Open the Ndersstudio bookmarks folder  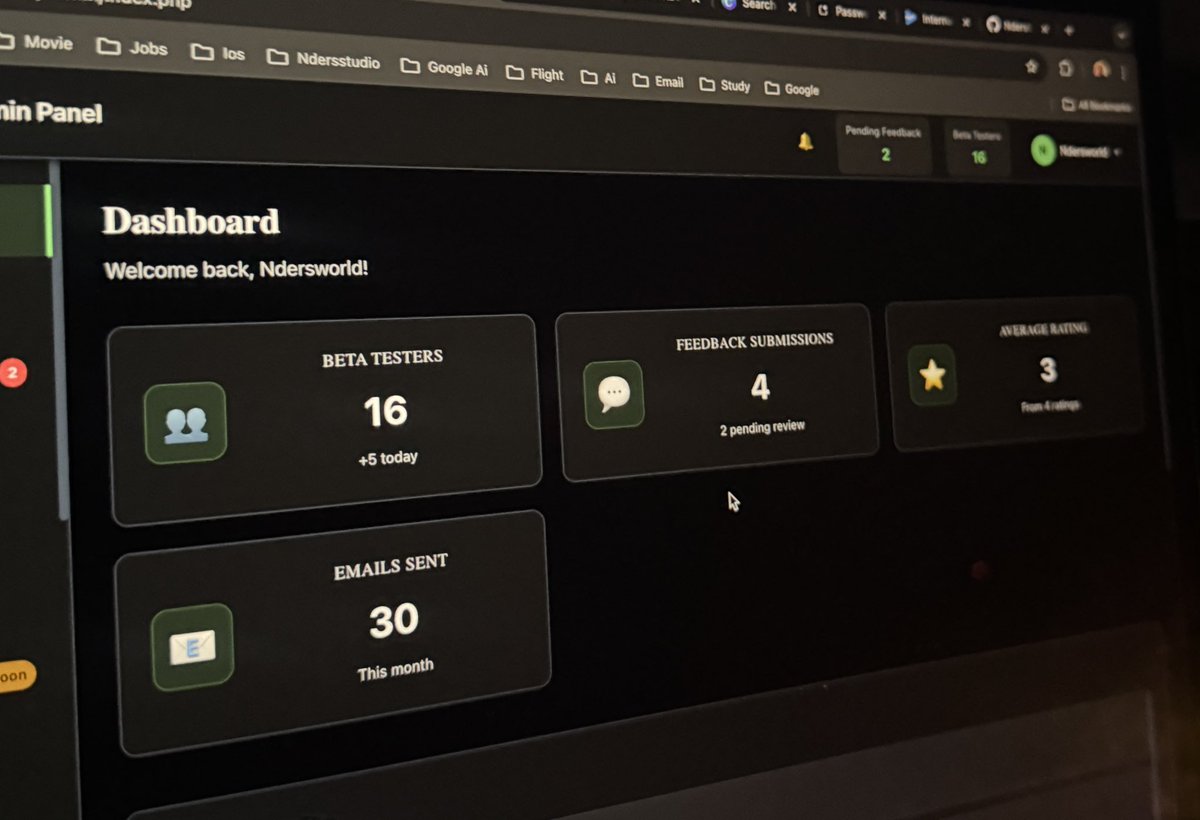324,59
